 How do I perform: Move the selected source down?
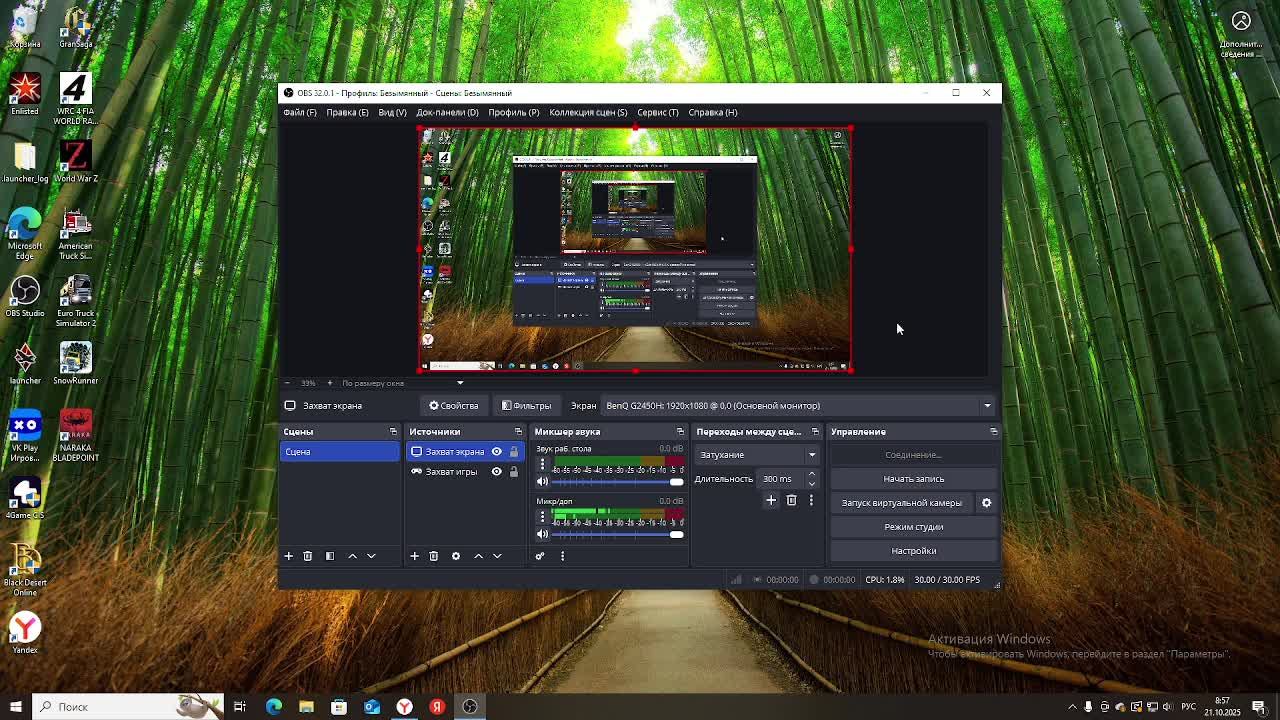click(497, 556)
